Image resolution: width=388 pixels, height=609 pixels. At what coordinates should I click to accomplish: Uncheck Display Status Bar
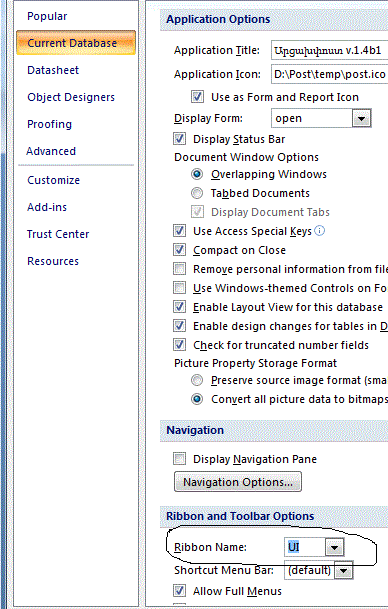(x=179, y=139)
